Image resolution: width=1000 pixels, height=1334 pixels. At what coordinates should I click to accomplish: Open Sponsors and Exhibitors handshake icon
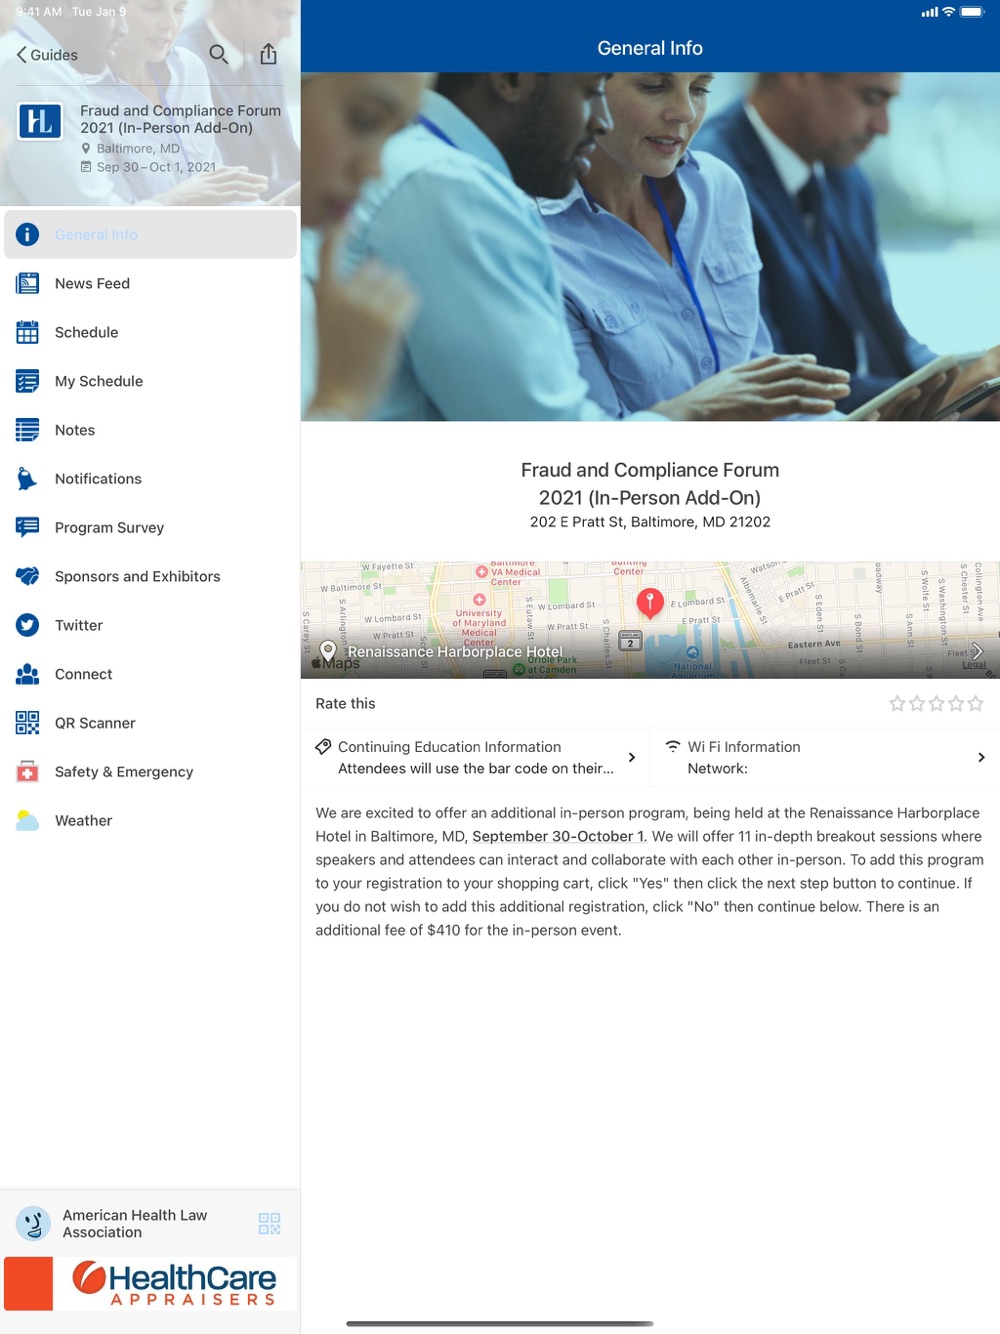pyautogui.click(x=28, y=576)
